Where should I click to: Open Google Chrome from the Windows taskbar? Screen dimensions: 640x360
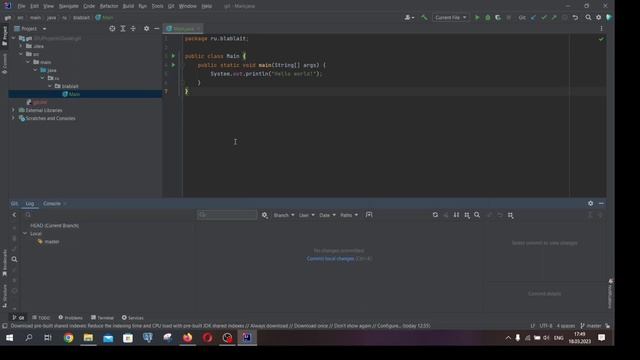(x=68, y=338)
